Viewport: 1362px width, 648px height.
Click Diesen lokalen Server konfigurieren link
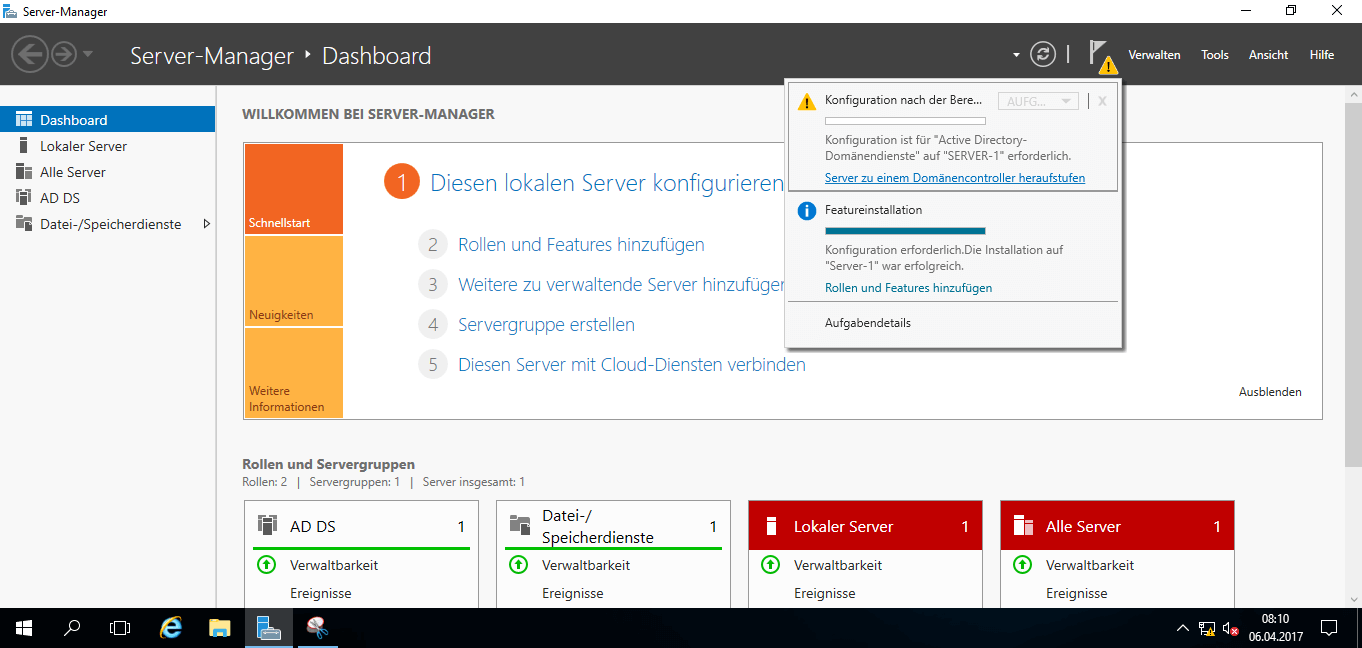pyautogui.click(x=607, y=183)
